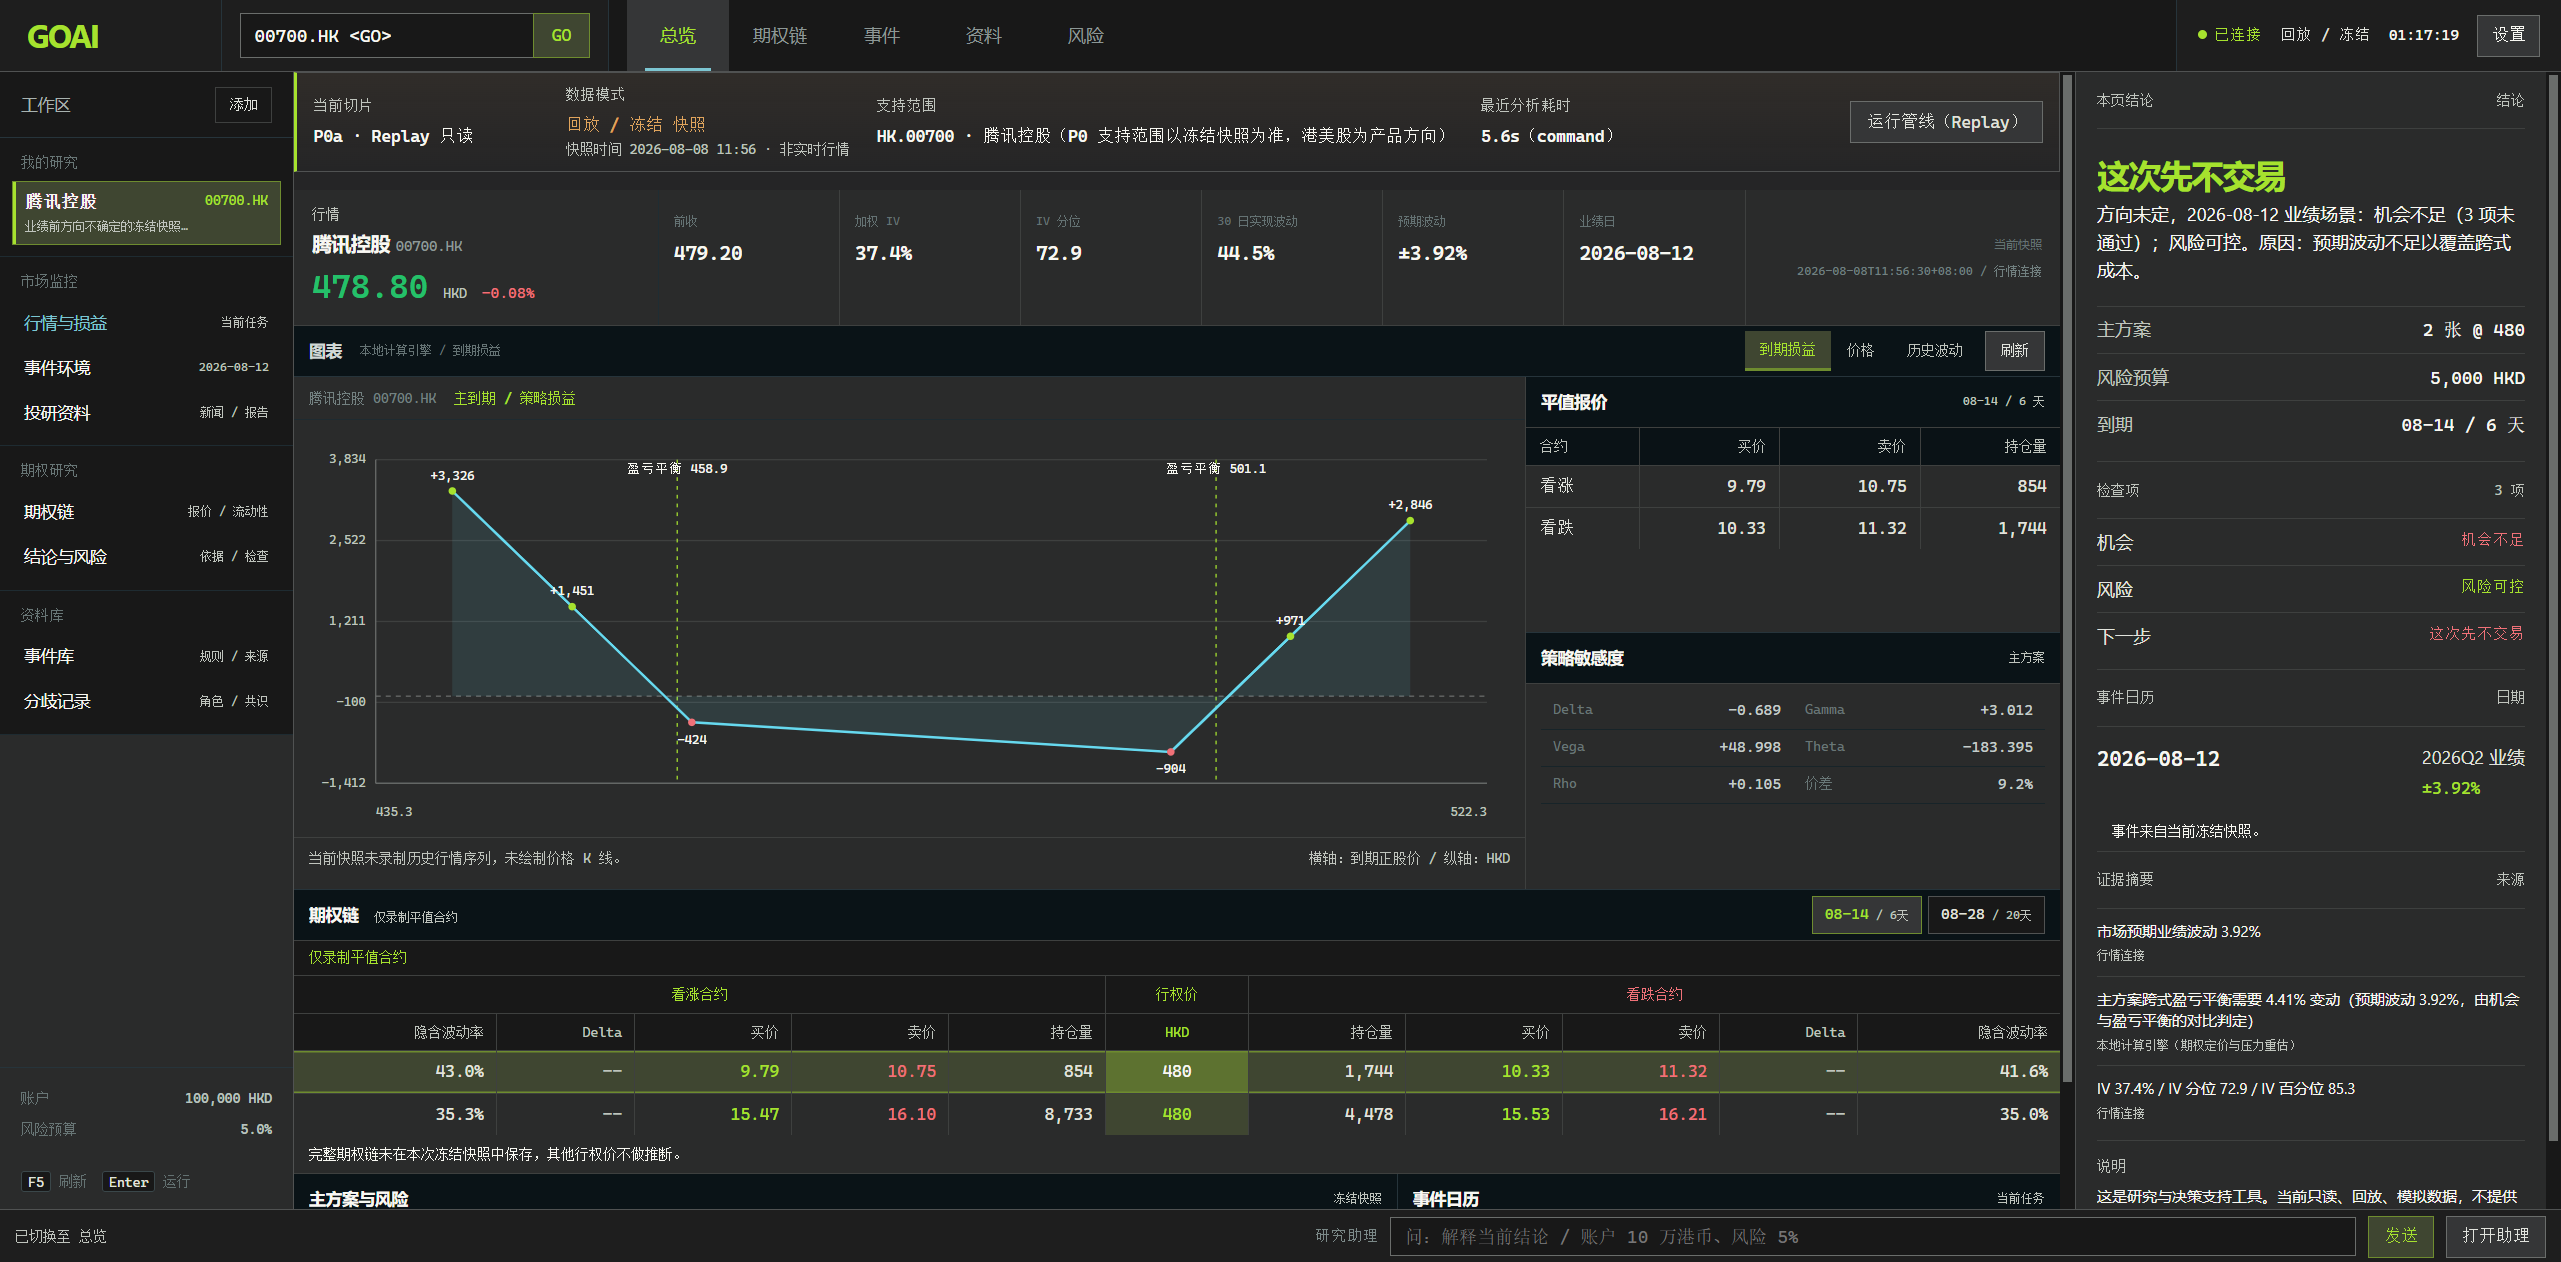Screen dimensions: 2561x1262
Task: Click the 478.80 last price value
Action: [x=370, y=288]
